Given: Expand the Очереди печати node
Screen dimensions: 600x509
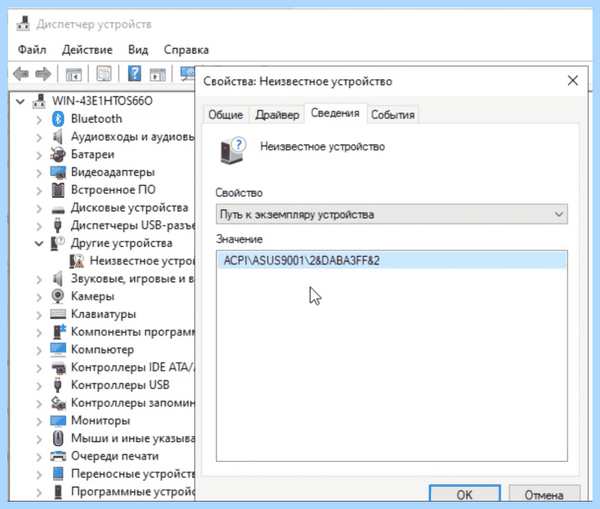Looking at the screenshot, I should (x=39, y=456).
